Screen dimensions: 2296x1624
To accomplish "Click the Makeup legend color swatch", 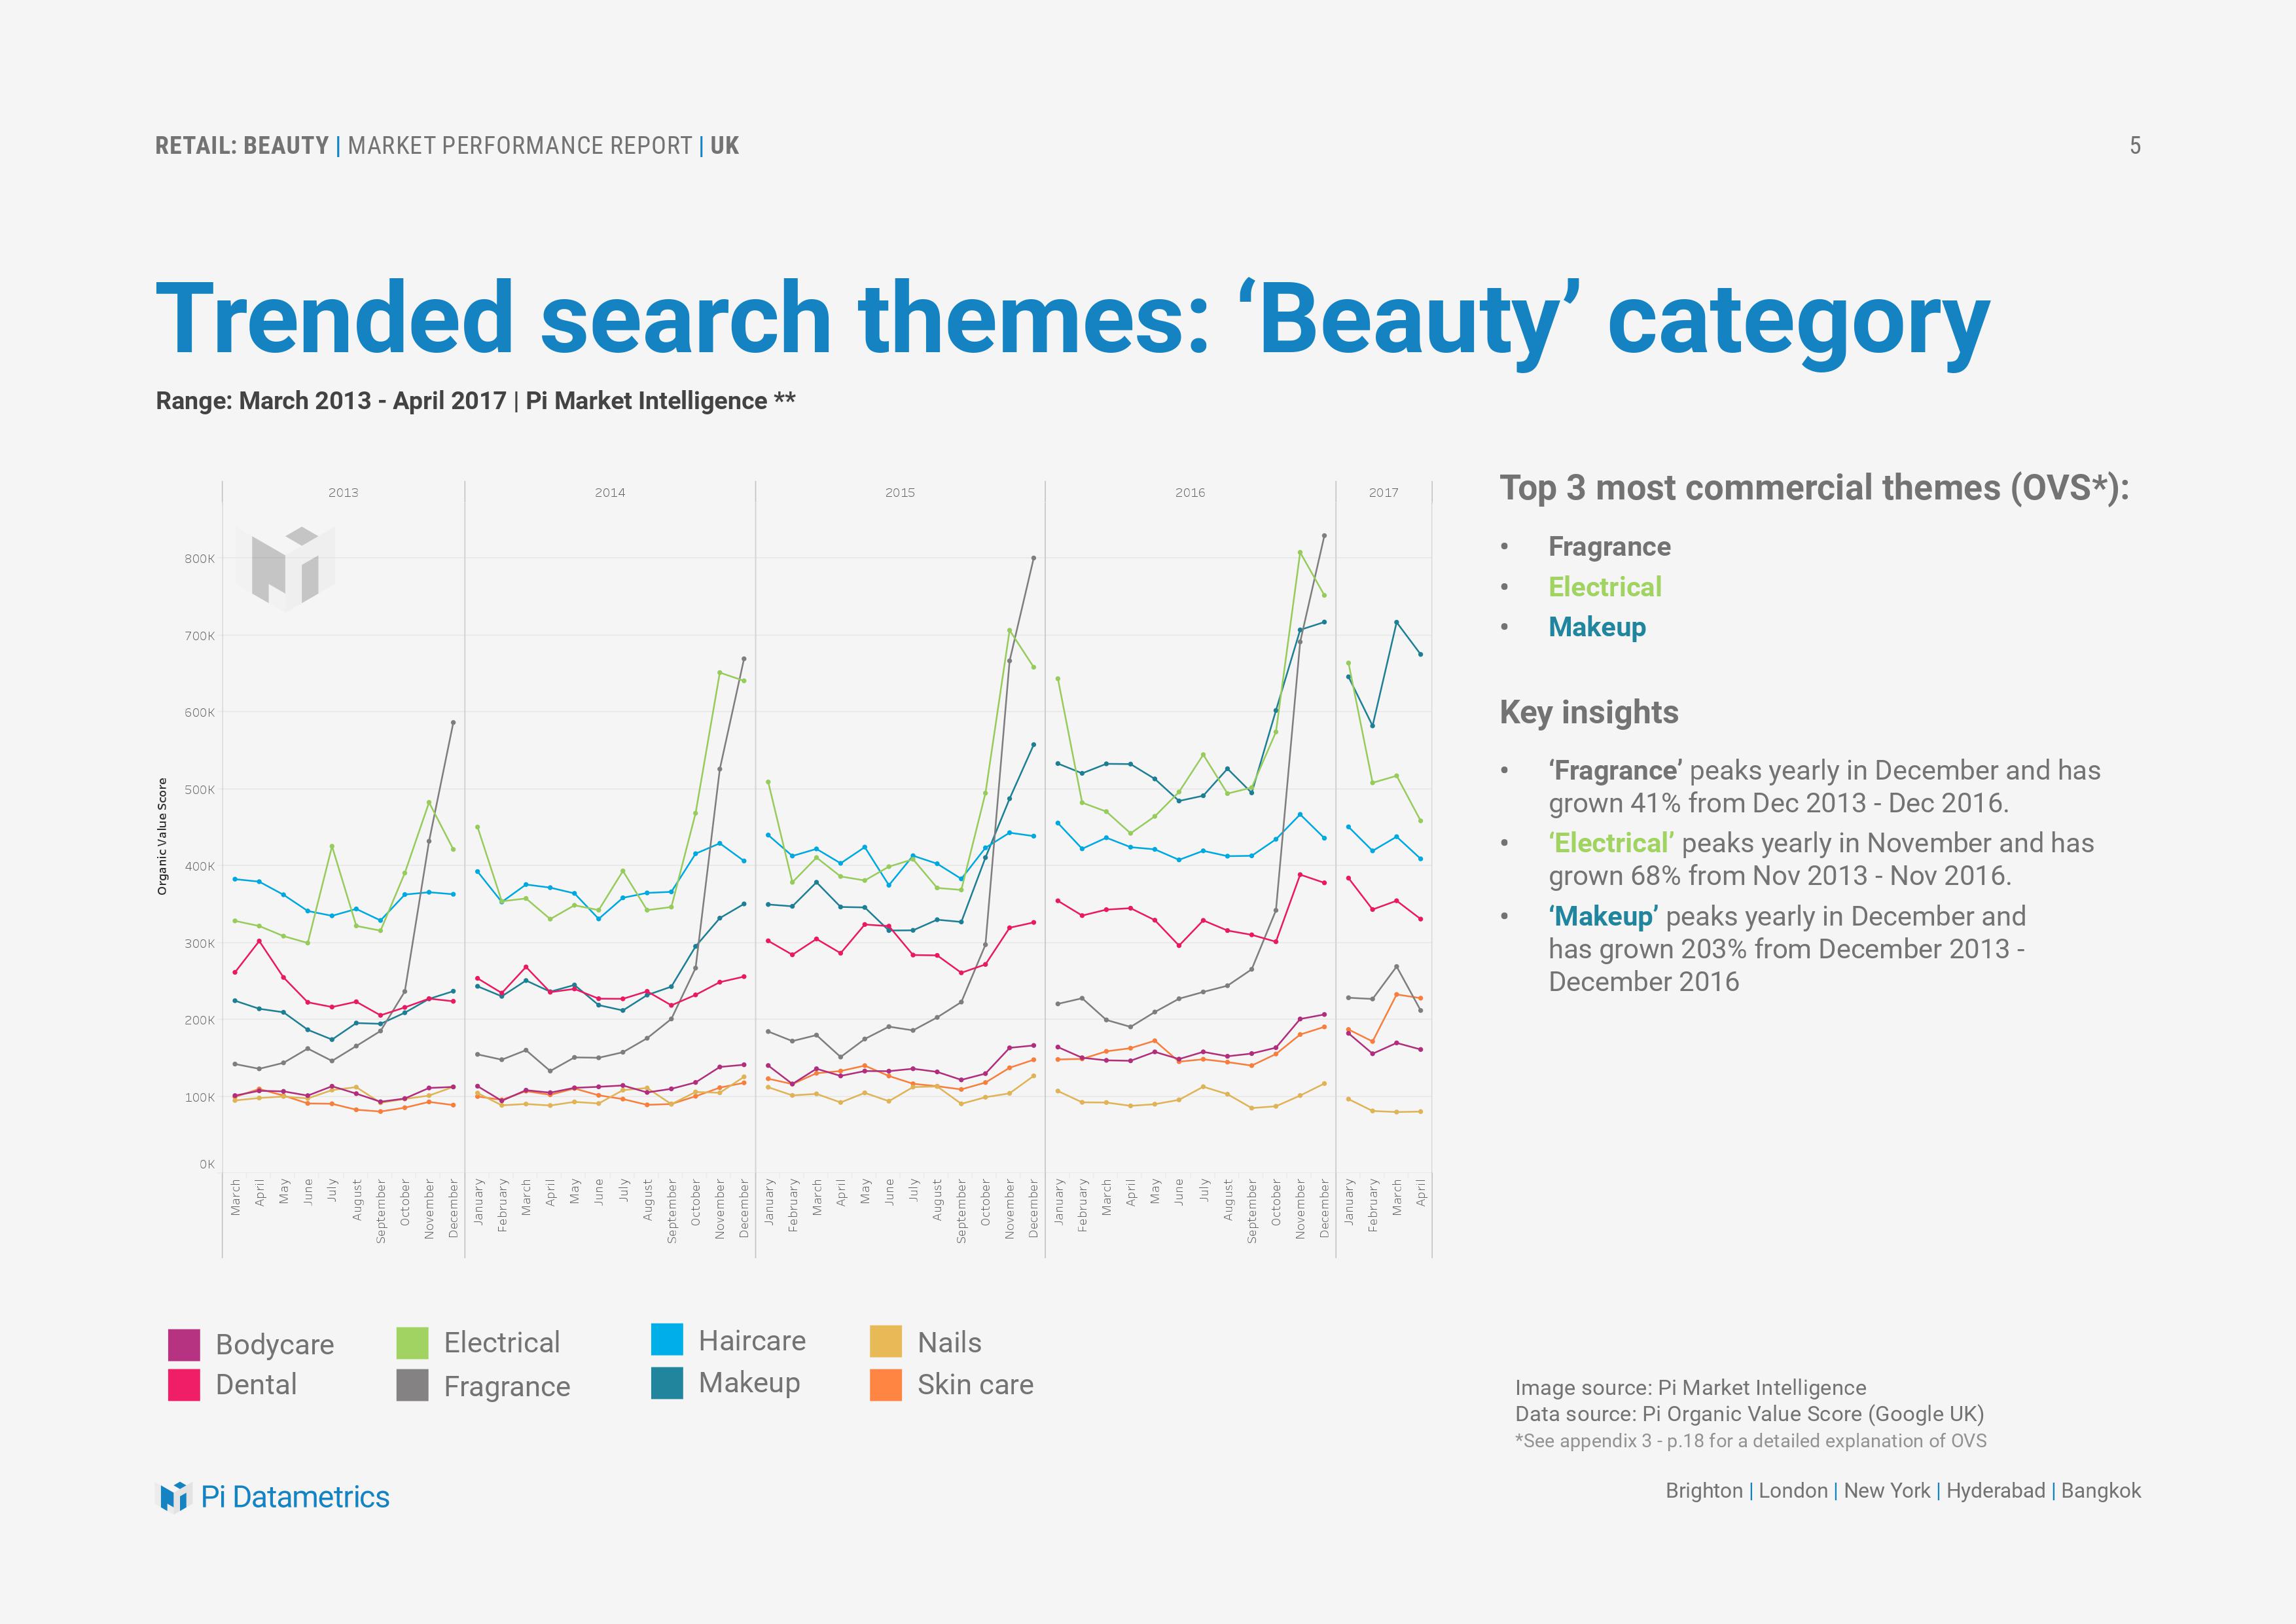I will (x=667, y=1383).
